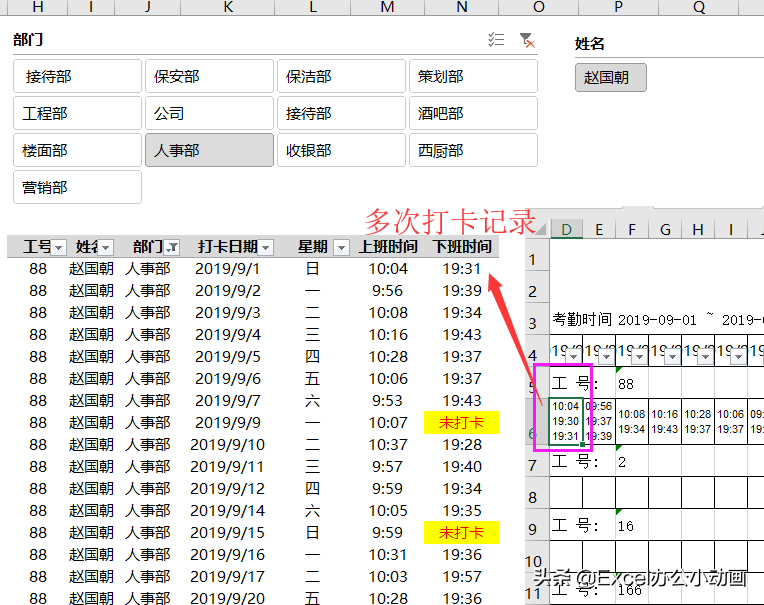
Task: Enable multi-select in the 部门 slicer
Action: 496,39
